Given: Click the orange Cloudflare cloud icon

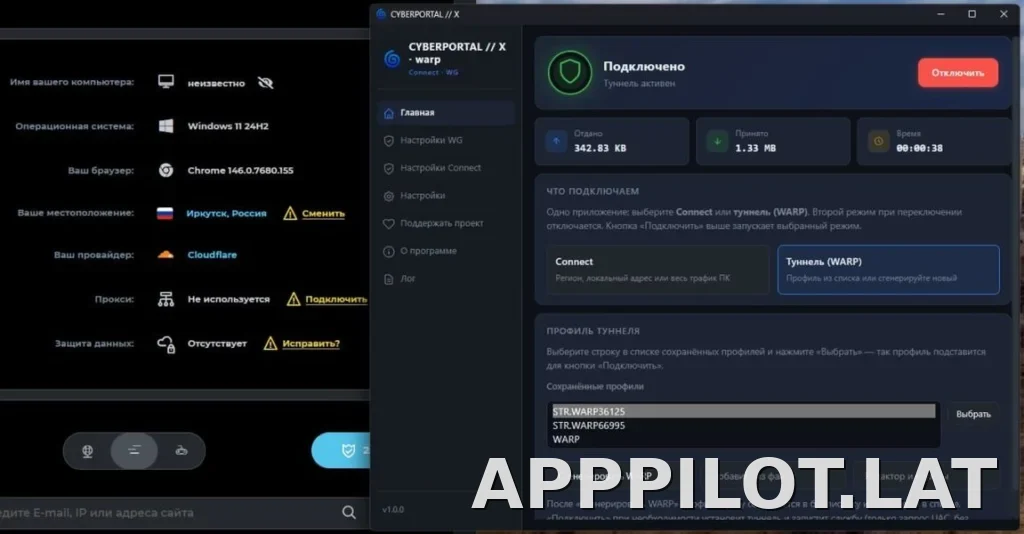Looking at the screenshot, I should tap(166, 255).
